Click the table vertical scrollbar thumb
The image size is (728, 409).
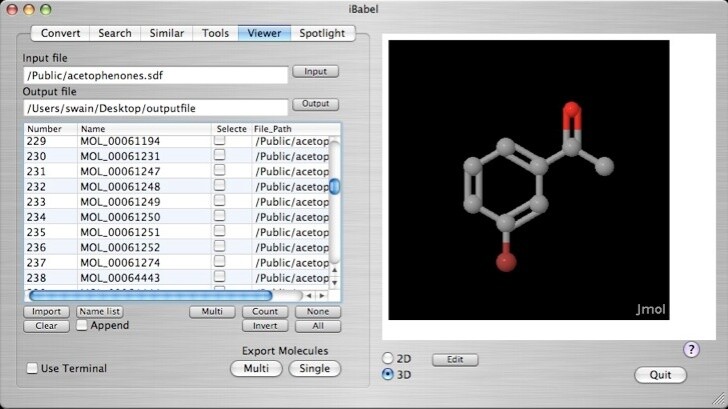click(334, 187)
